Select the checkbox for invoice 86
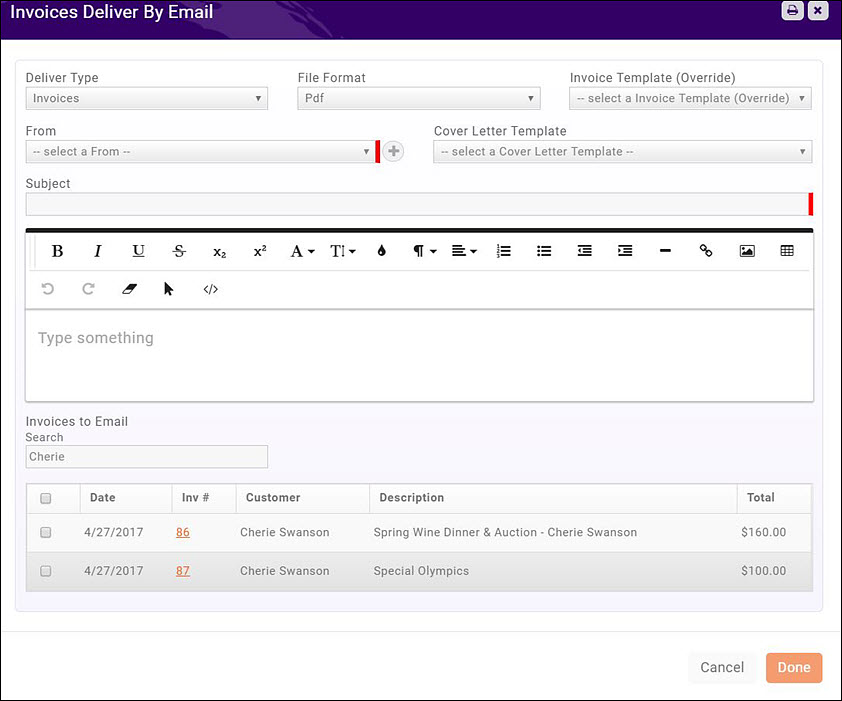 tap(45, 532)
